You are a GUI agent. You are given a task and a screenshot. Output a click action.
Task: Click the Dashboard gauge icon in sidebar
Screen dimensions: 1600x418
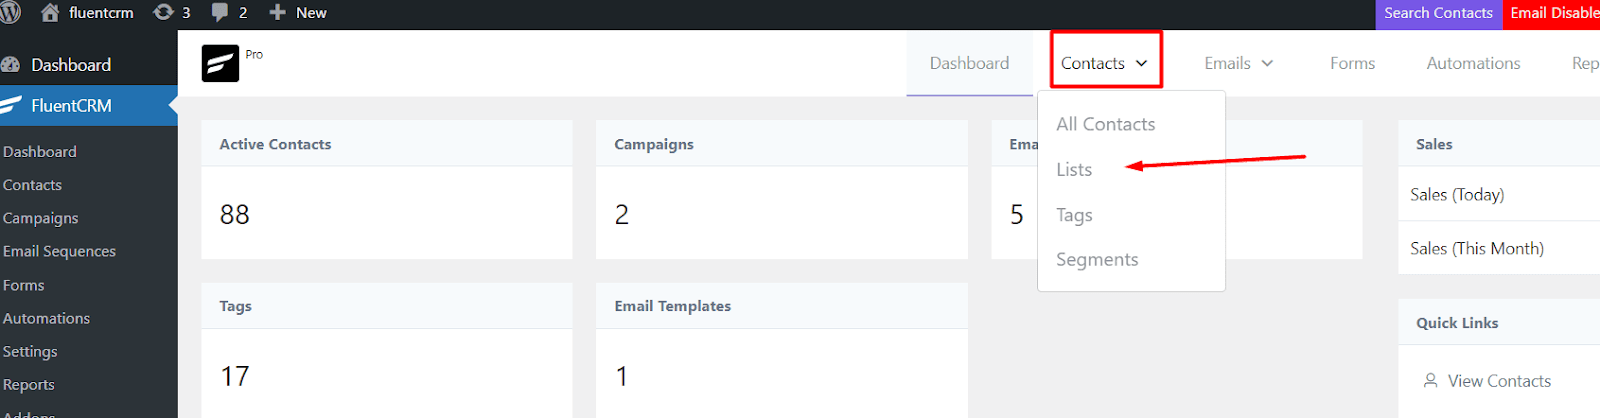[11, 65]
